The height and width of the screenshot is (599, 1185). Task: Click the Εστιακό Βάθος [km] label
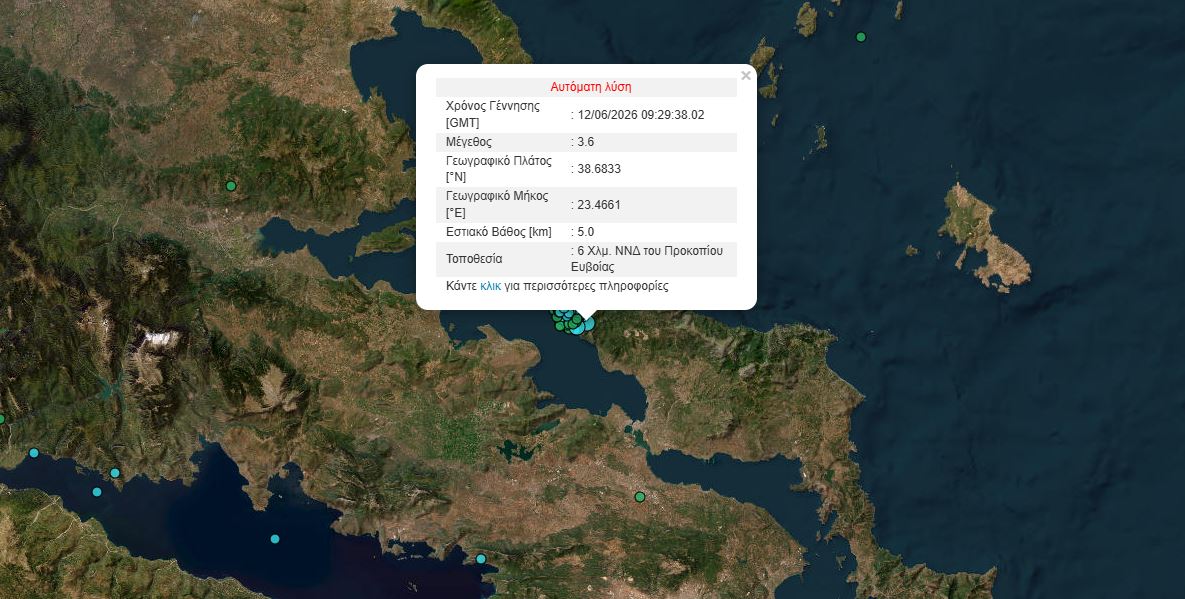499,232
